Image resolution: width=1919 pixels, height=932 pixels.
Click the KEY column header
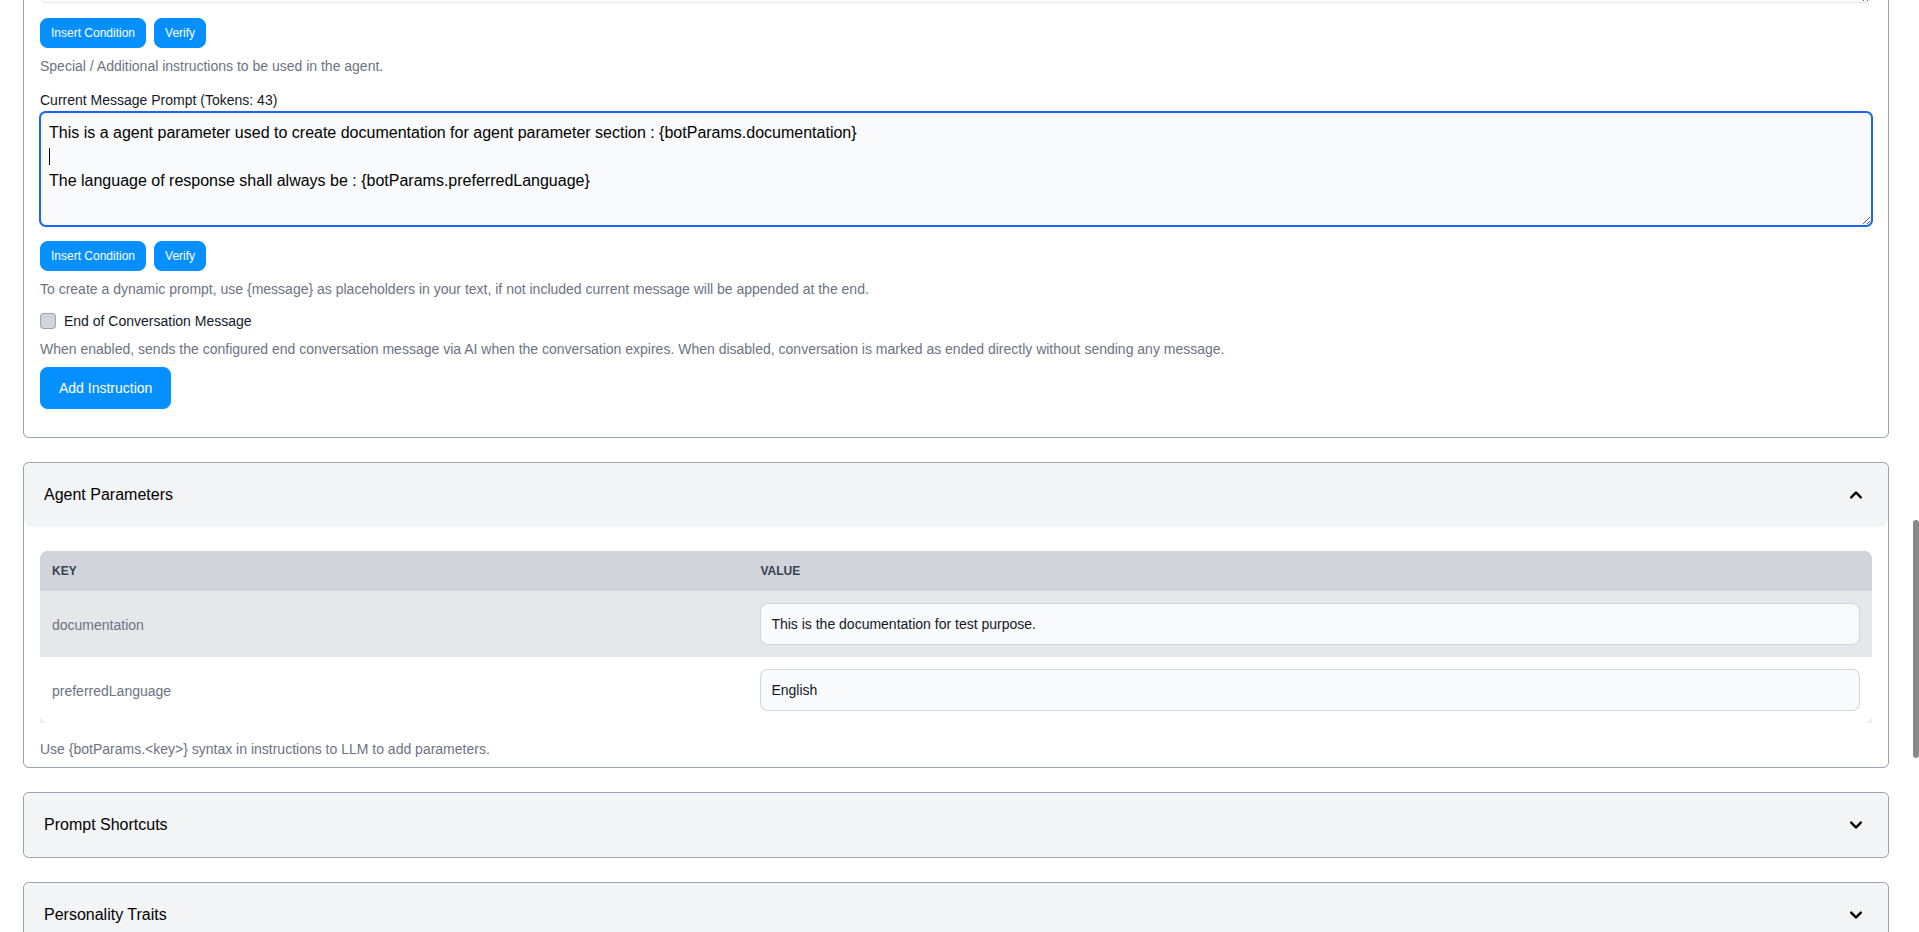(x=64, y=571)
